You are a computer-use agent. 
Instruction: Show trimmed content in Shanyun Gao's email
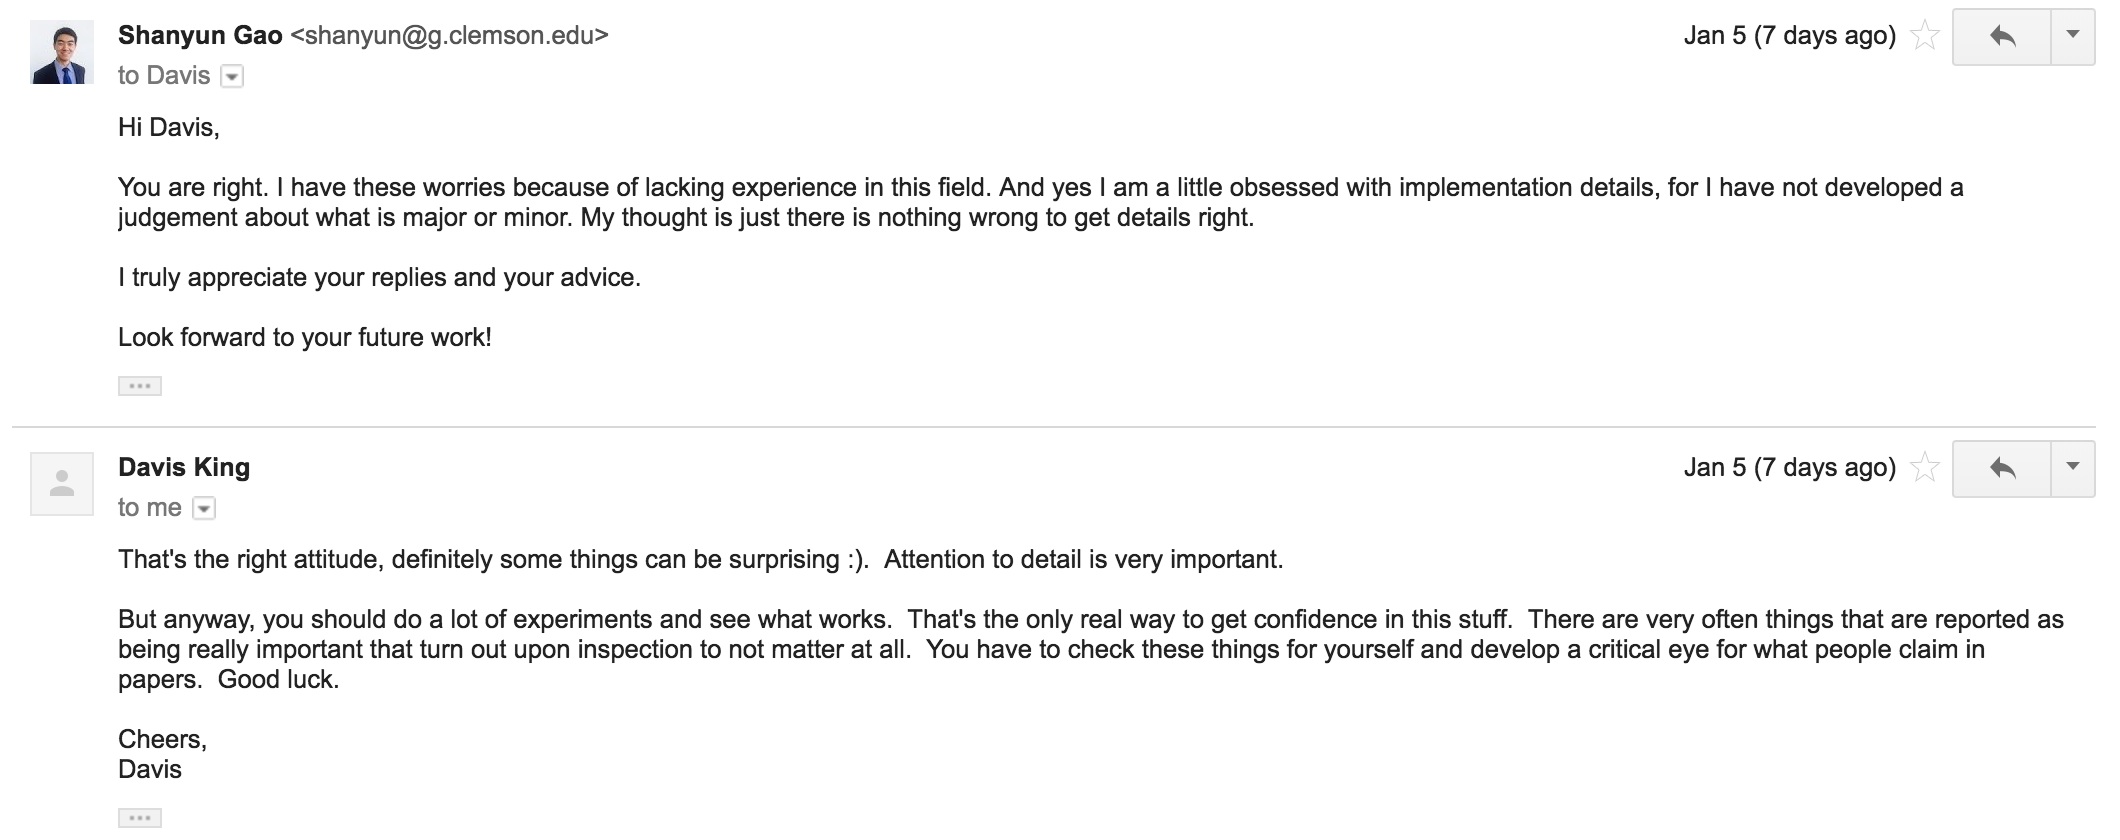tap(139, 386)
